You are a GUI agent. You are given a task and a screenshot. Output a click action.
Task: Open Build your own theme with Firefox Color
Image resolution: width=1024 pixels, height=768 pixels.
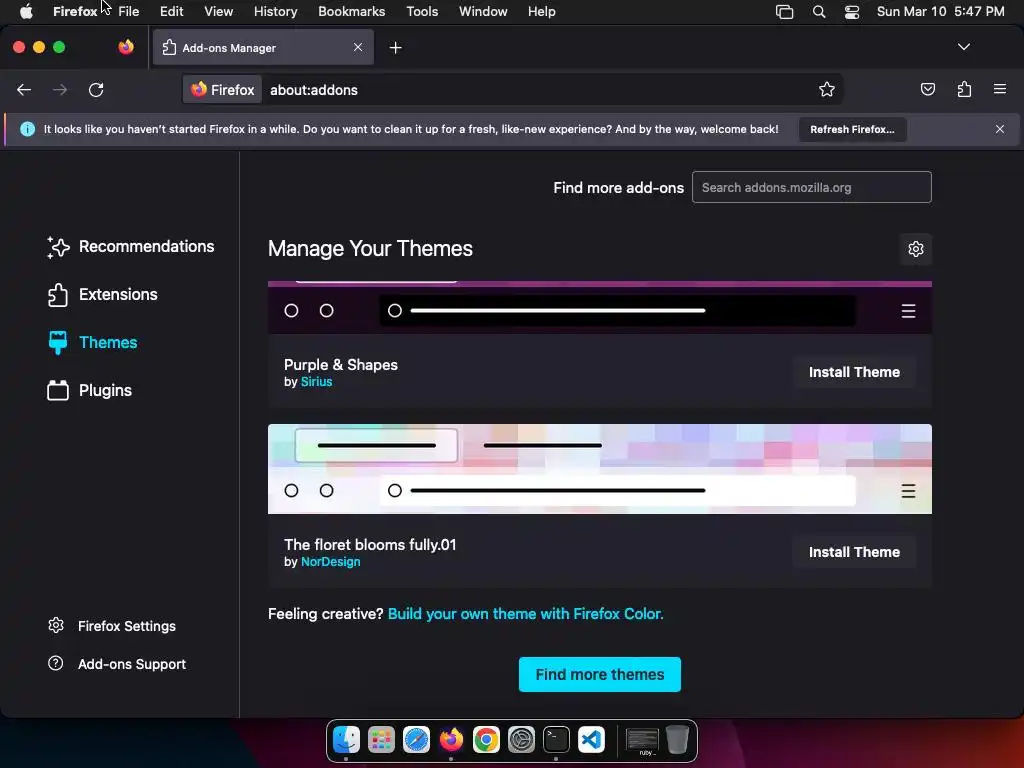point(525,614)
